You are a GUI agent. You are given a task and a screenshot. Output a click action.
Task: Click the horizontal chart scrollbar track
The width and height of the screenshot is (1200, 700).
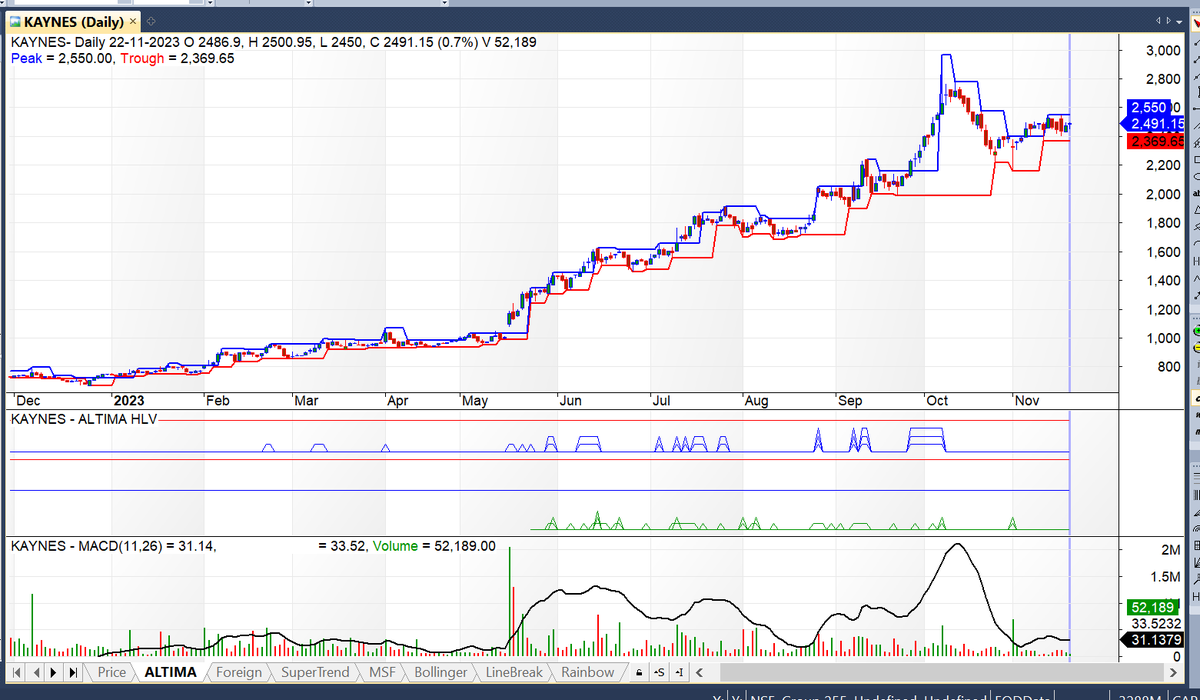tap(940, 672)
